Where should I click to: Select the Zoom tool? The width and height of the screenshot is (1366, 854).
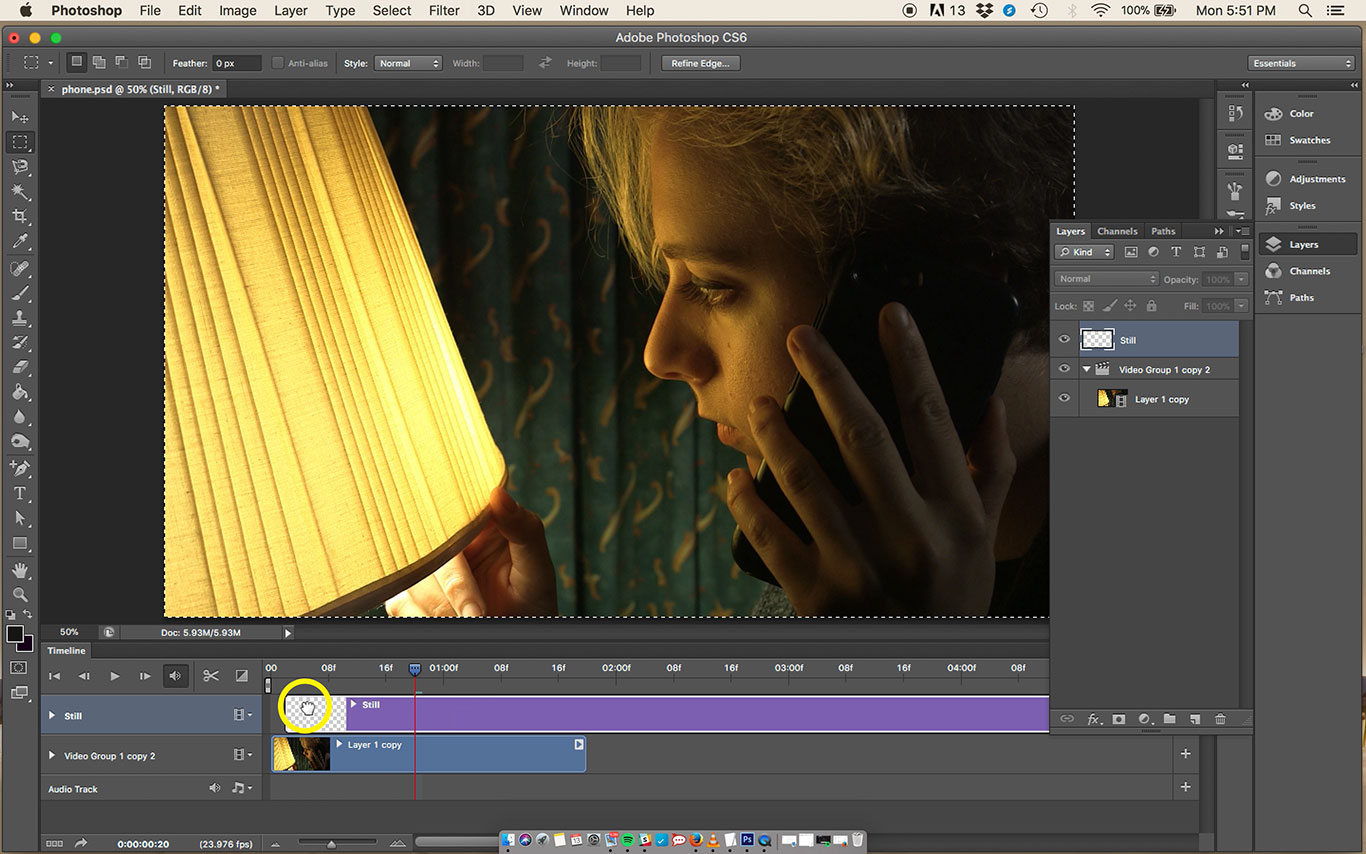[20, 595]
